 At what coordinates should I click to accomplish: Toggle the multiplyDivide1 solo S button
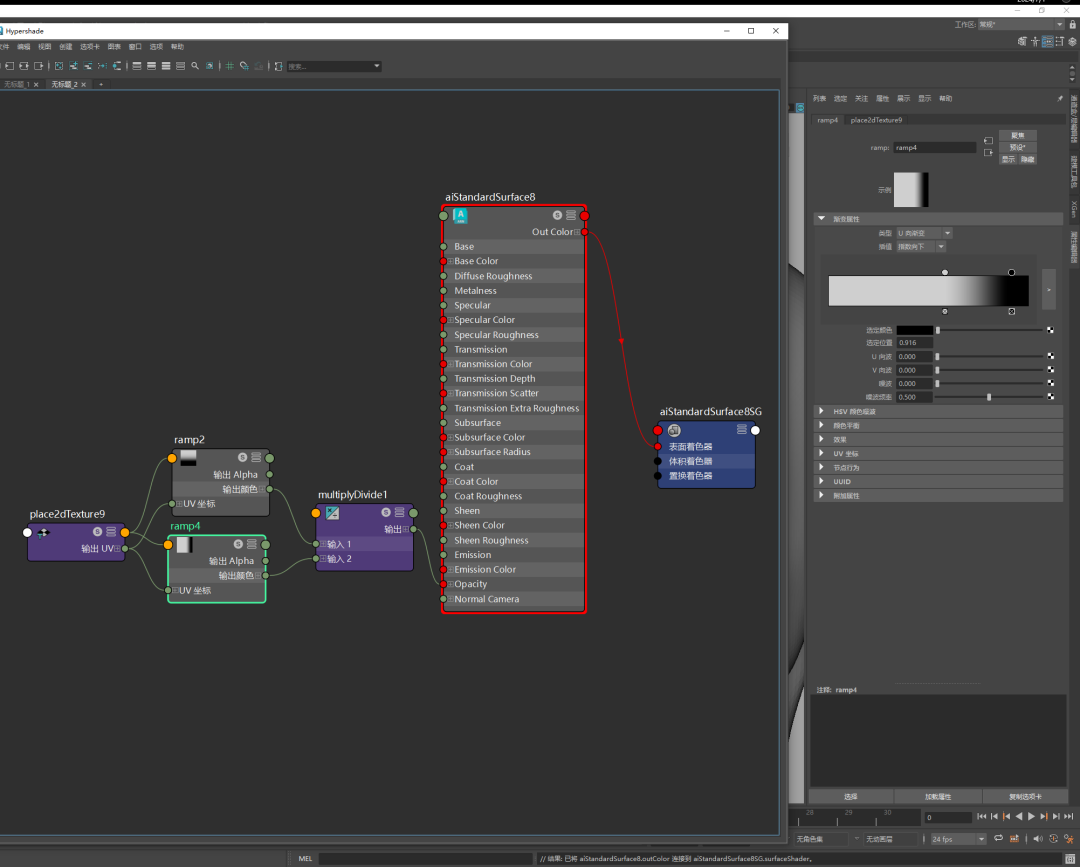(x=386, y=512)
